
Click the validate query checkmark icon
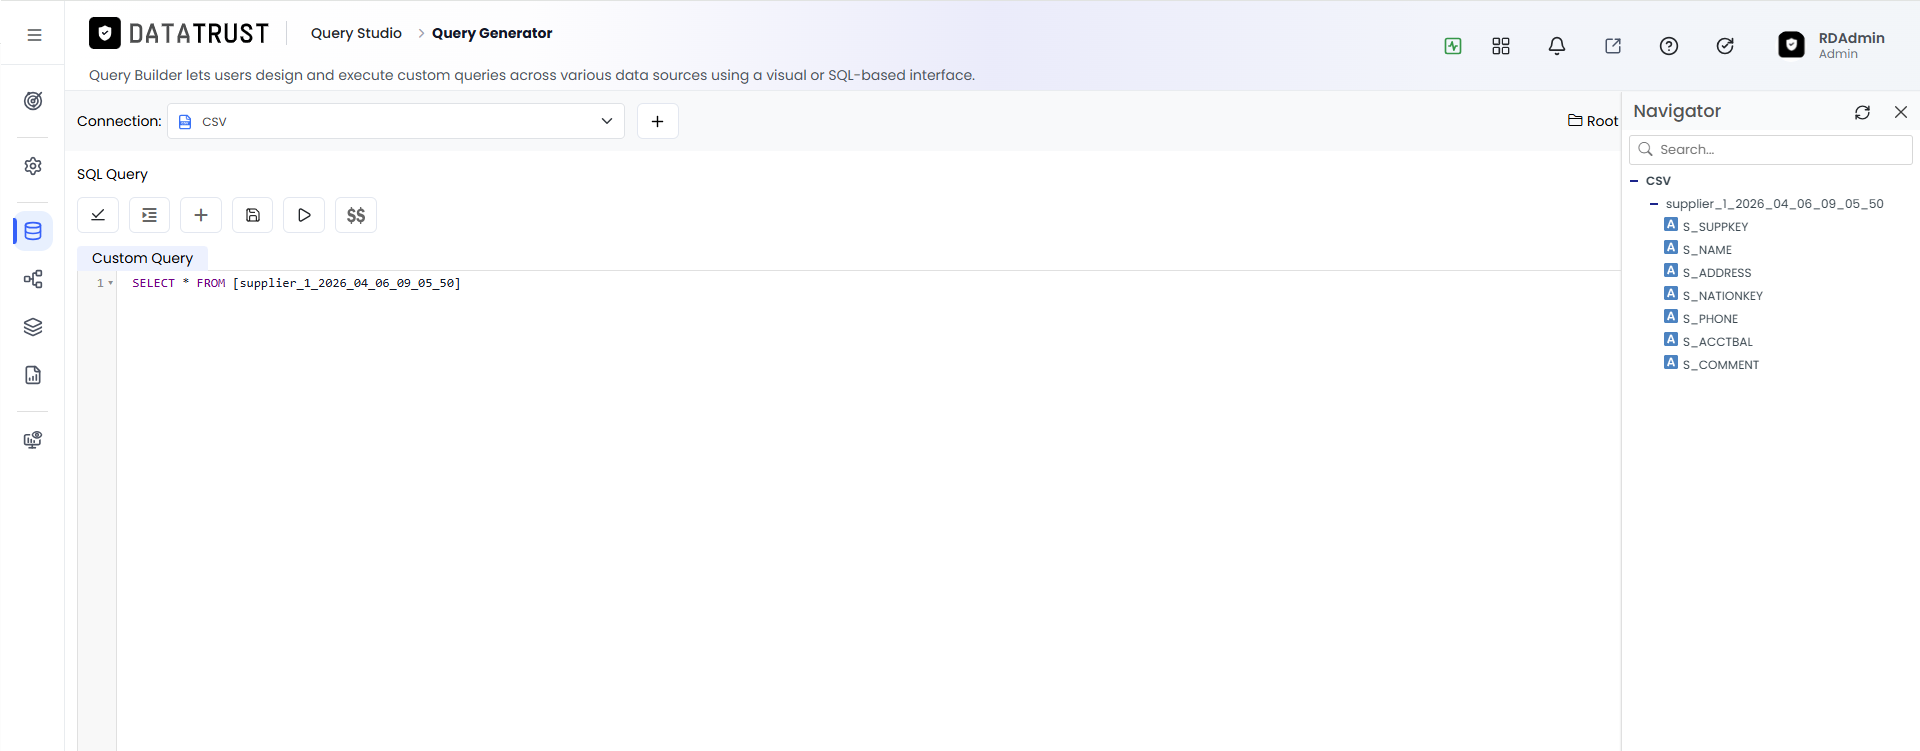(98, 215)
